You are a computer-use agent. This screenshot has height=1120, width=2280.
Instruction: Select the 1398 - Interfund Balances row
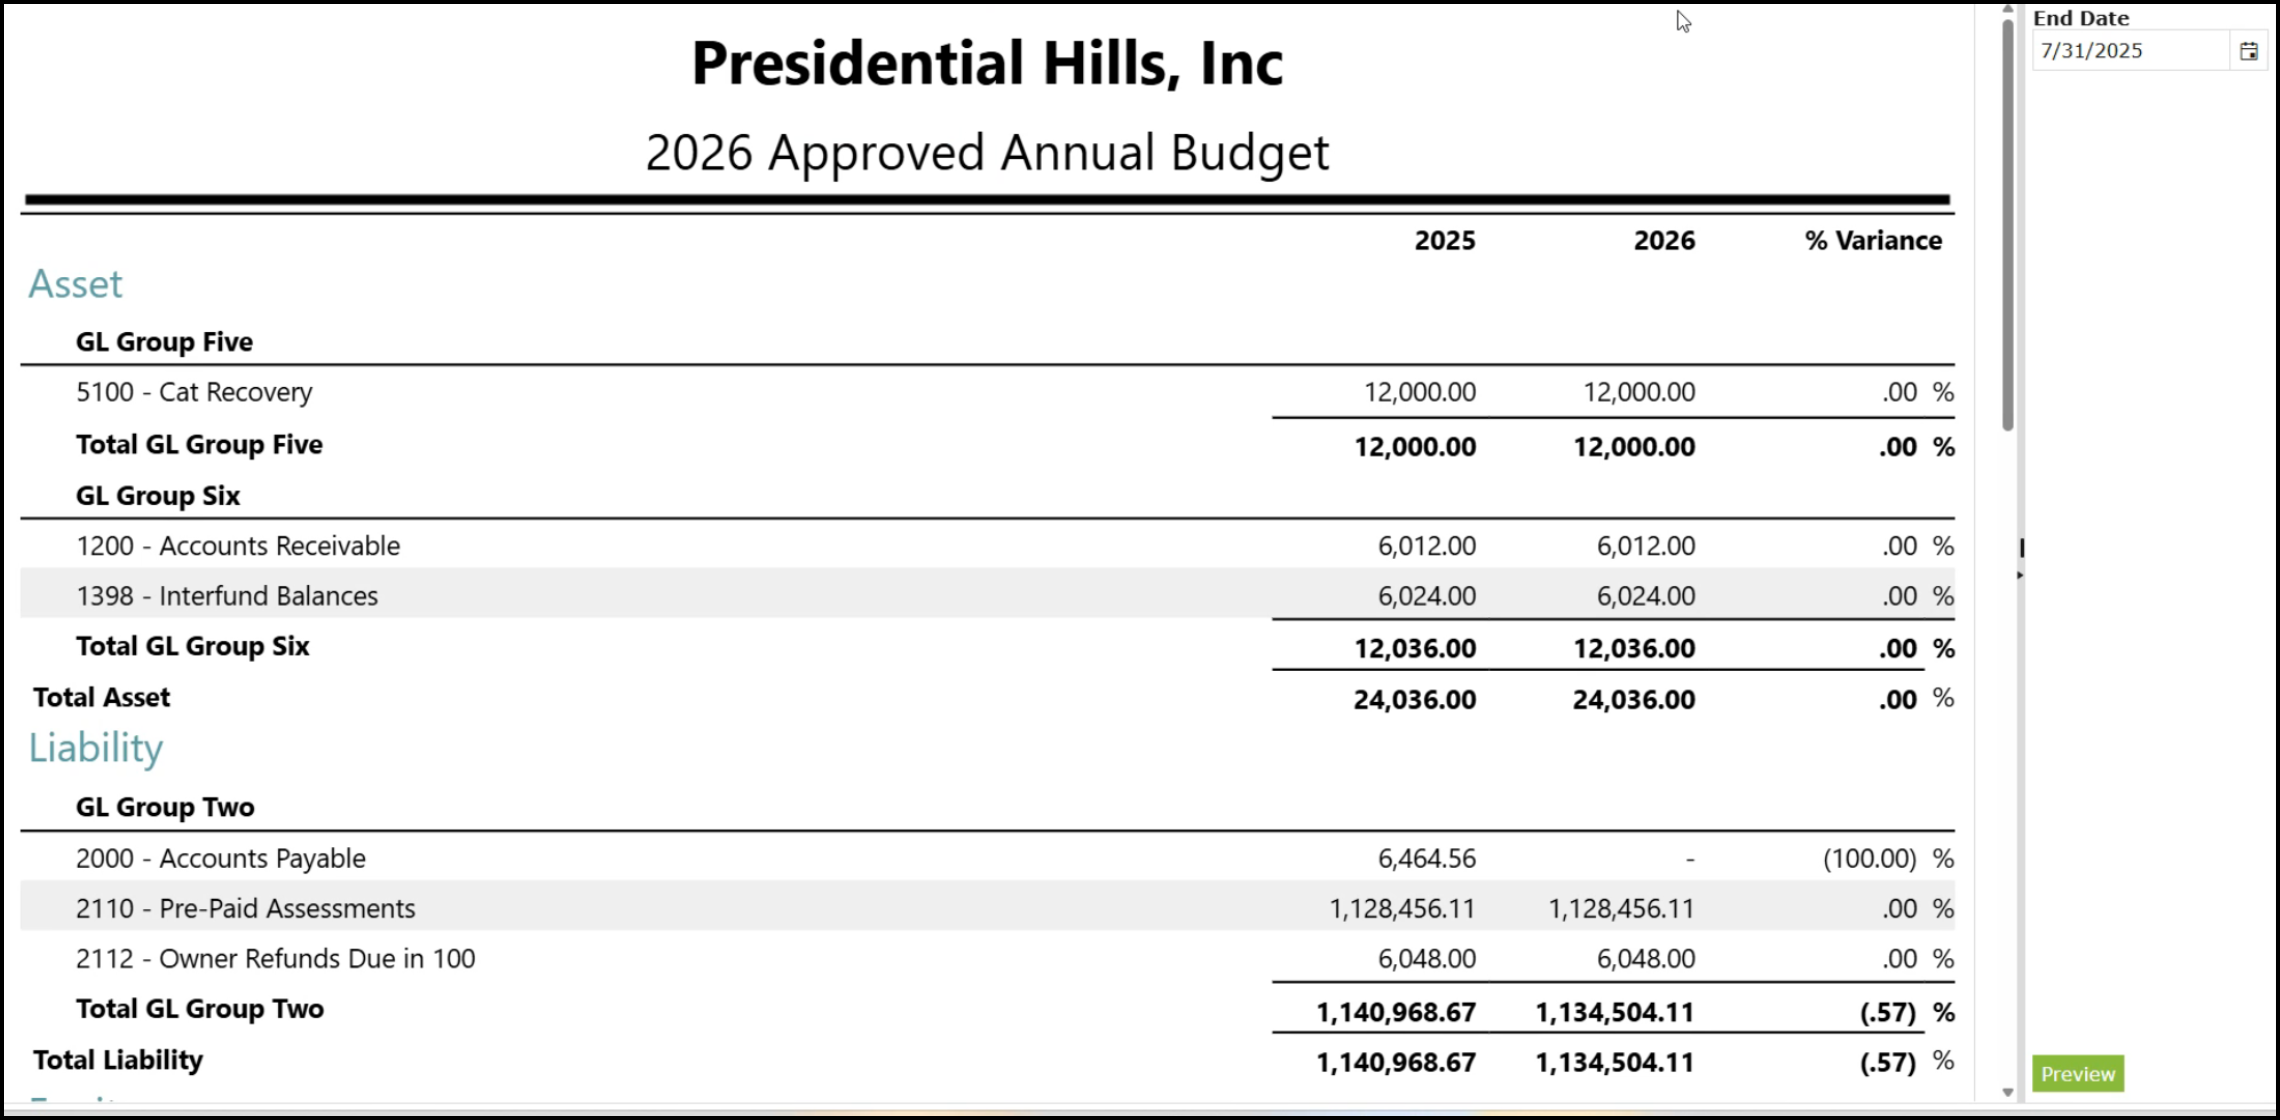[x=987, y=595]
